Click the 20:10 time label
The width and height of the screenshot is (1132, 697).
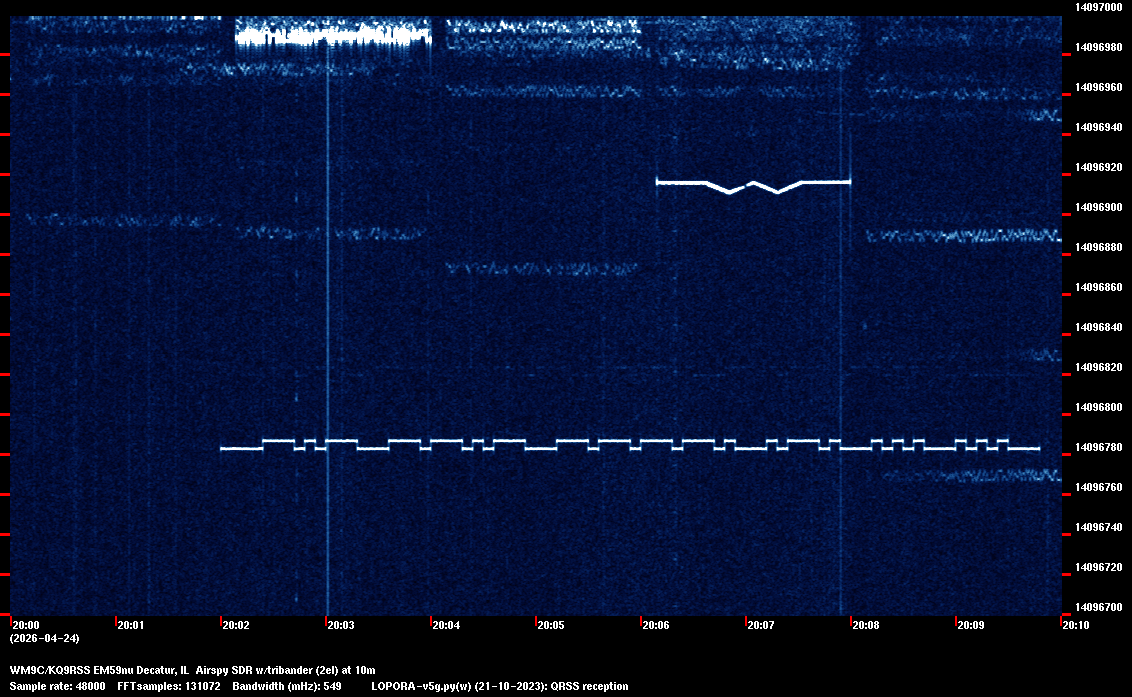pos(1075,625)
